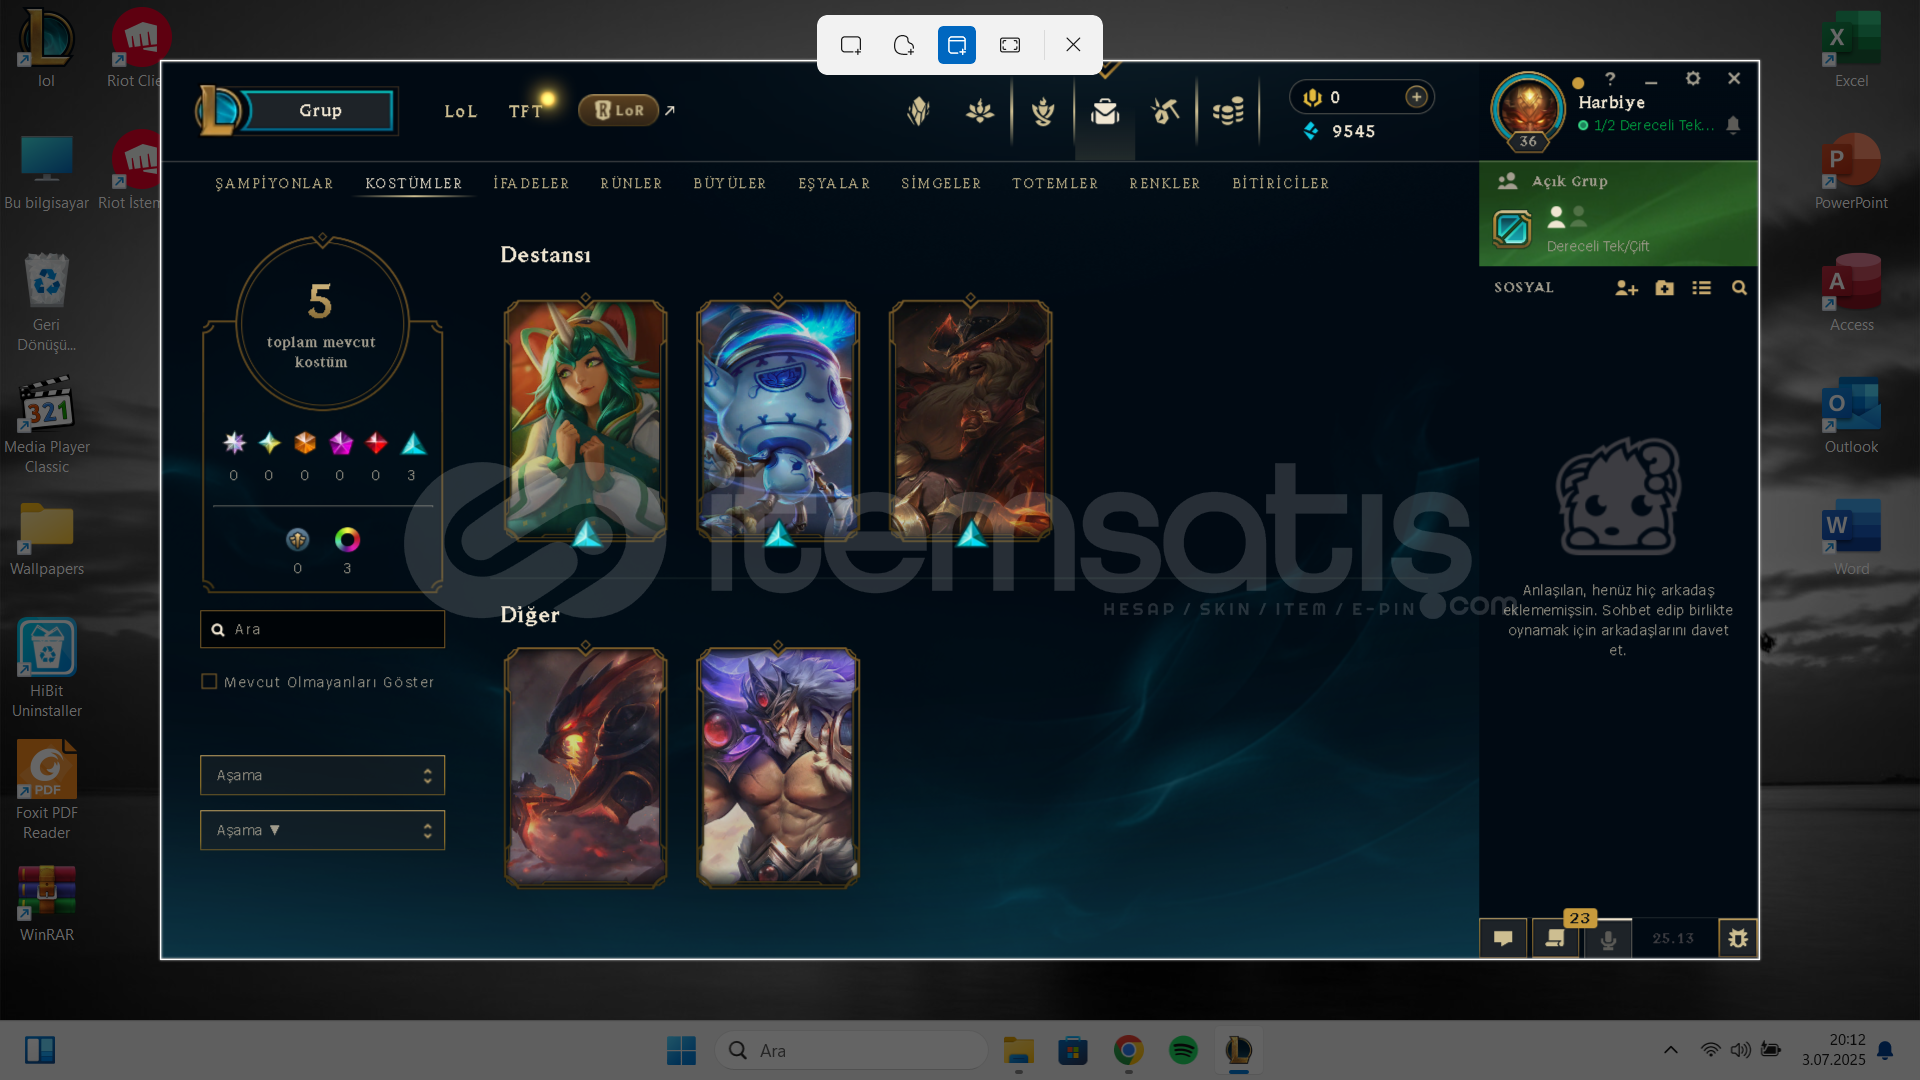
Task: Open the missions icon with badge 23
Action: (1555, 938)
